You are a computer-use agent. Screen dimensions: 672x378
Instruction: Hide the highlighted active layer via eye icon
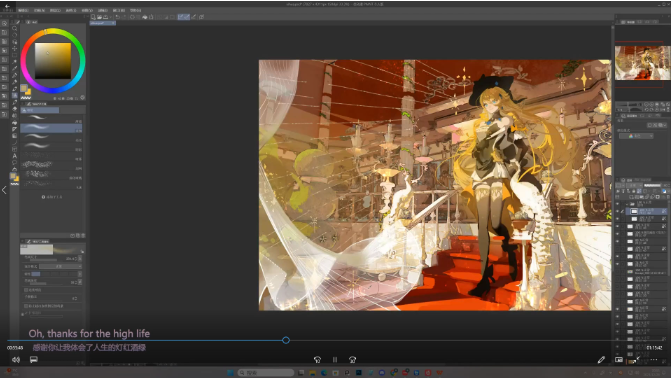(x=618, y=211)
